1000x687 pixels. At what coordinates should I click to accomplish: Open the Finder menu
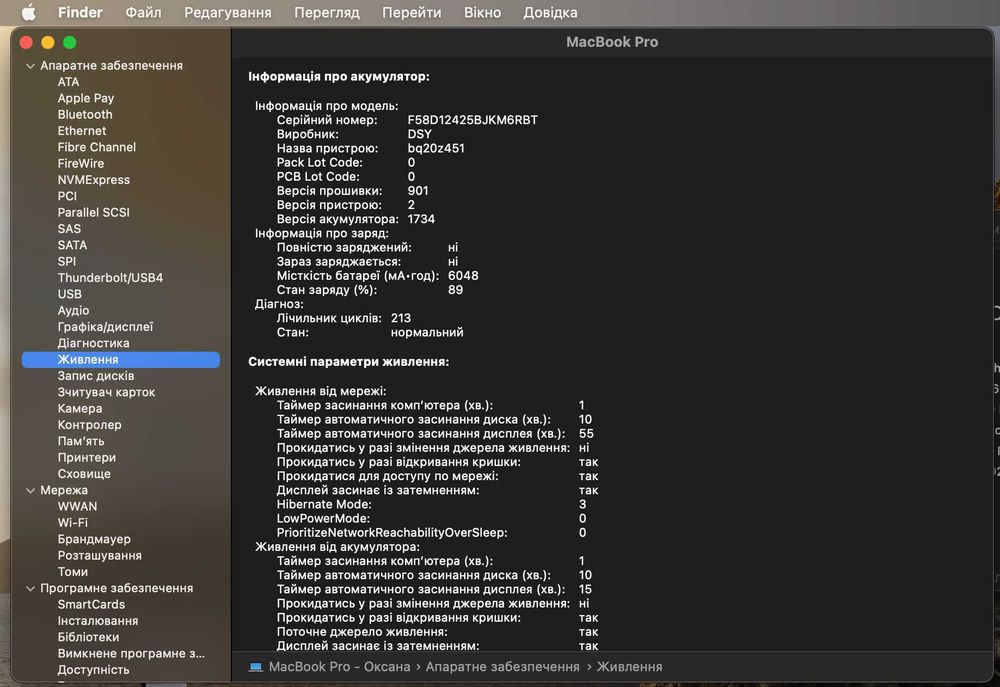click(80, 12)
